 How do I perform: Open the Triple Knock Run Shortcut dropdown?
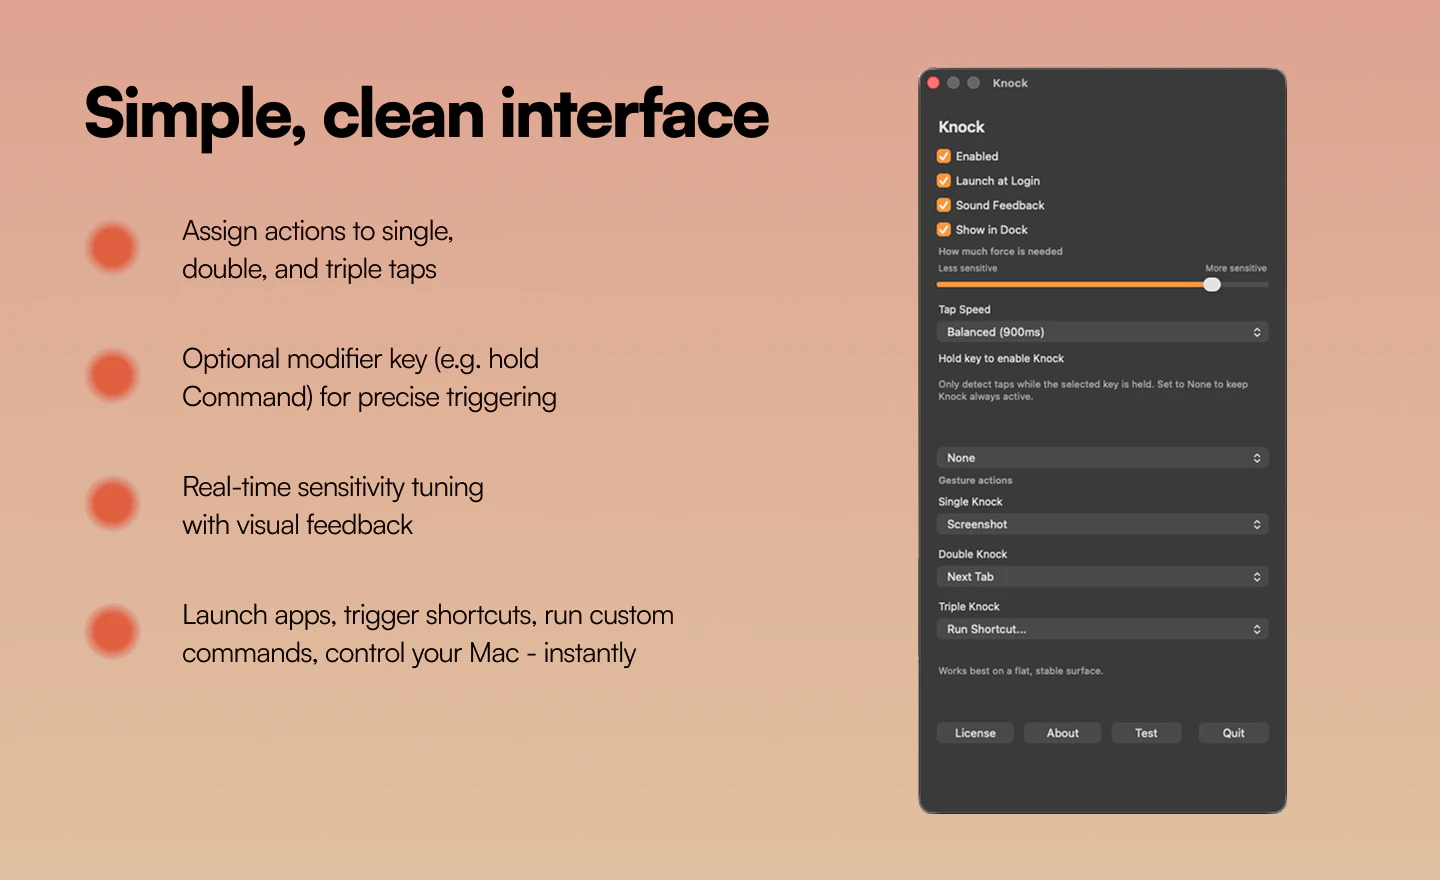click(1102, 629)
